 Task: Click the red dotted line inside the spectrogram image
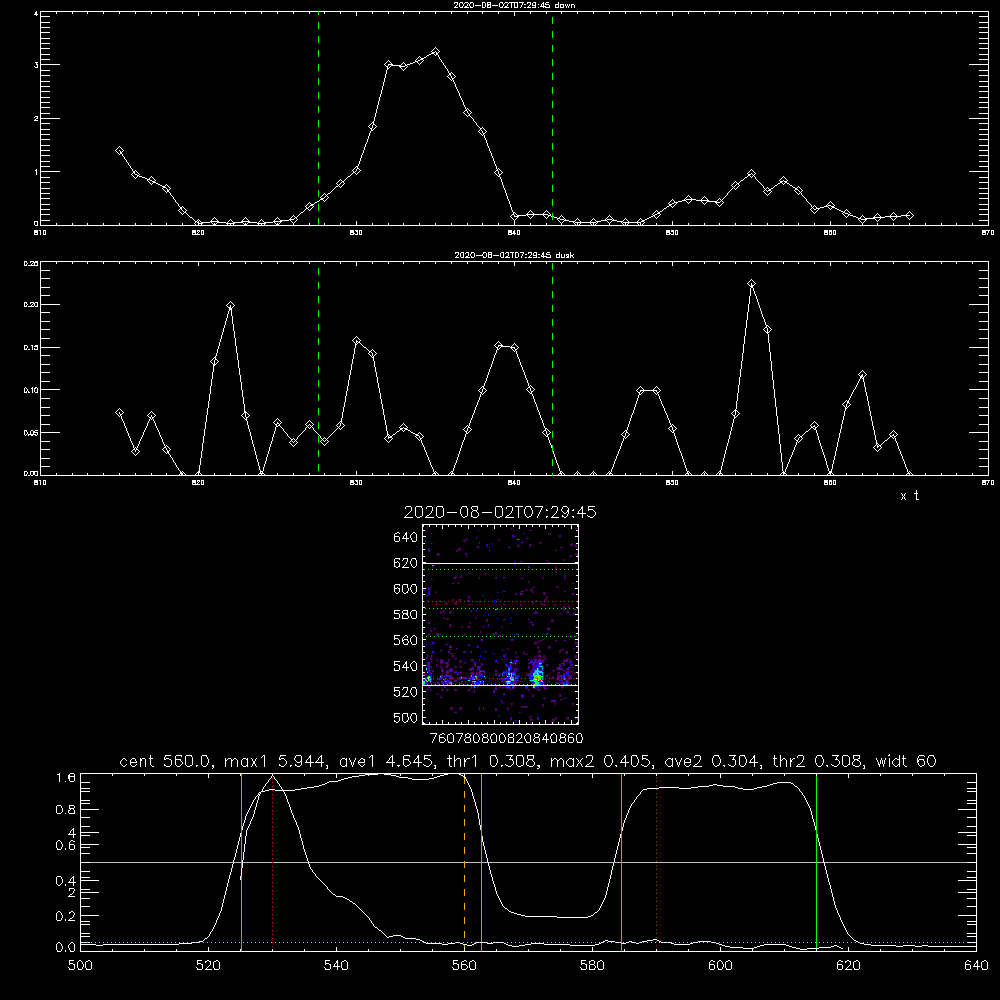pos(501,601)
